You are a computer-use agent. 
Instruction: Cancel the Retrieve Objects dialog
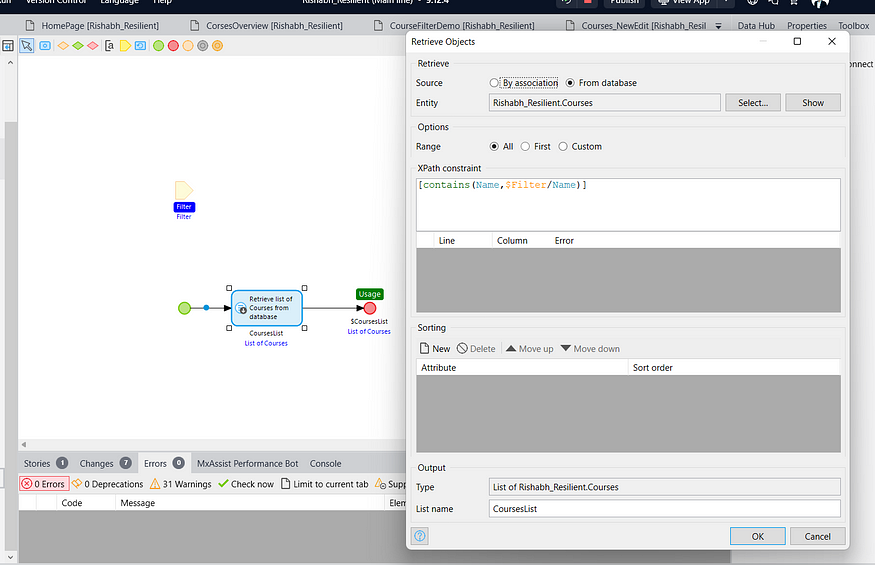coord(818,536)
